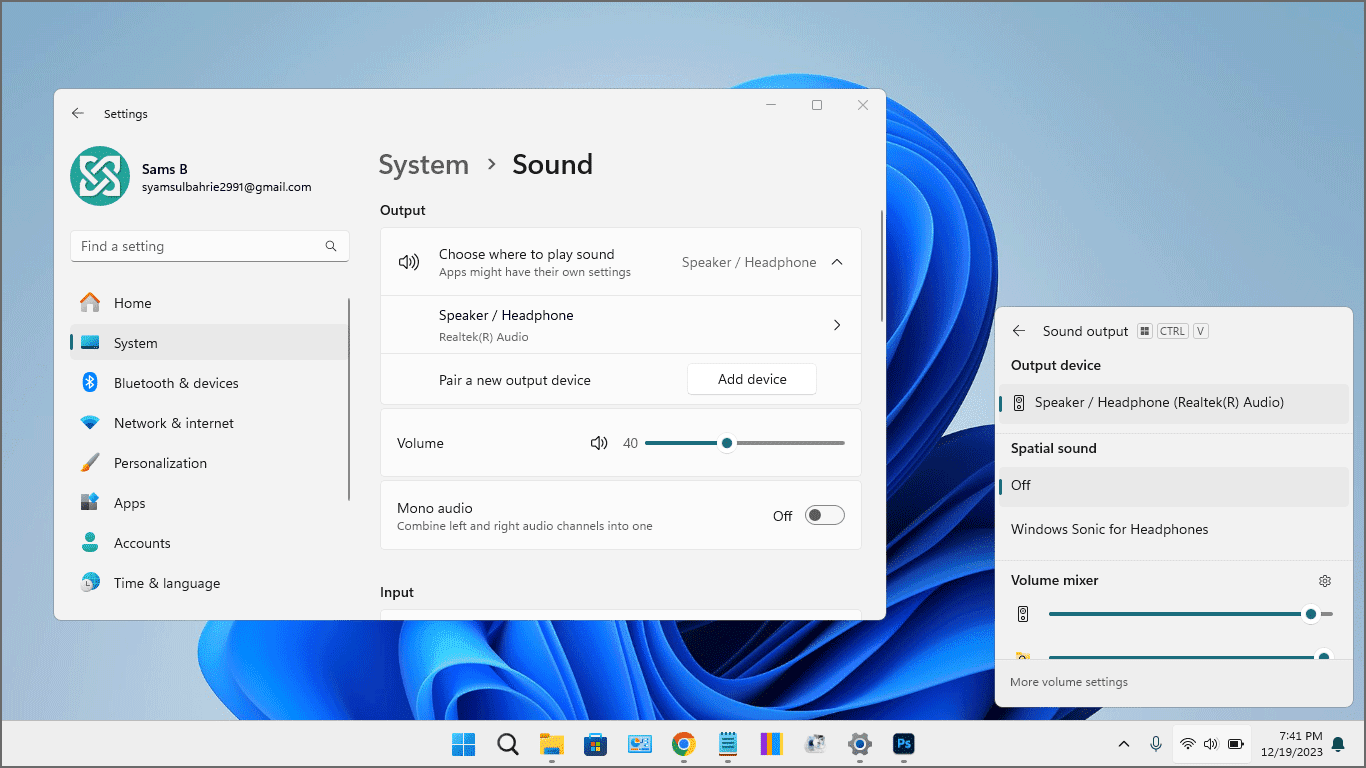This screenshot has height=768, width=1366.
Task: Click the microphone icon in system tray
Action: coord(1156,744)
